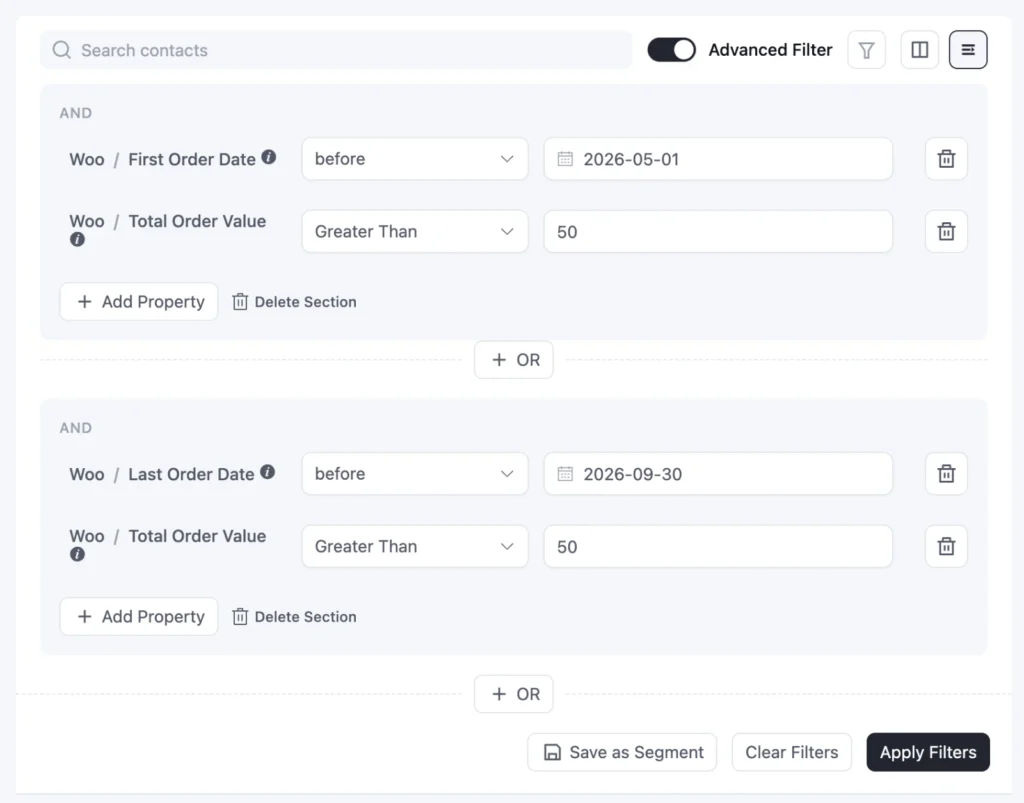This screenshot has height=803, width=1024.
Task: Delete the Last Order Date filter row
Action: click(946, 473)
